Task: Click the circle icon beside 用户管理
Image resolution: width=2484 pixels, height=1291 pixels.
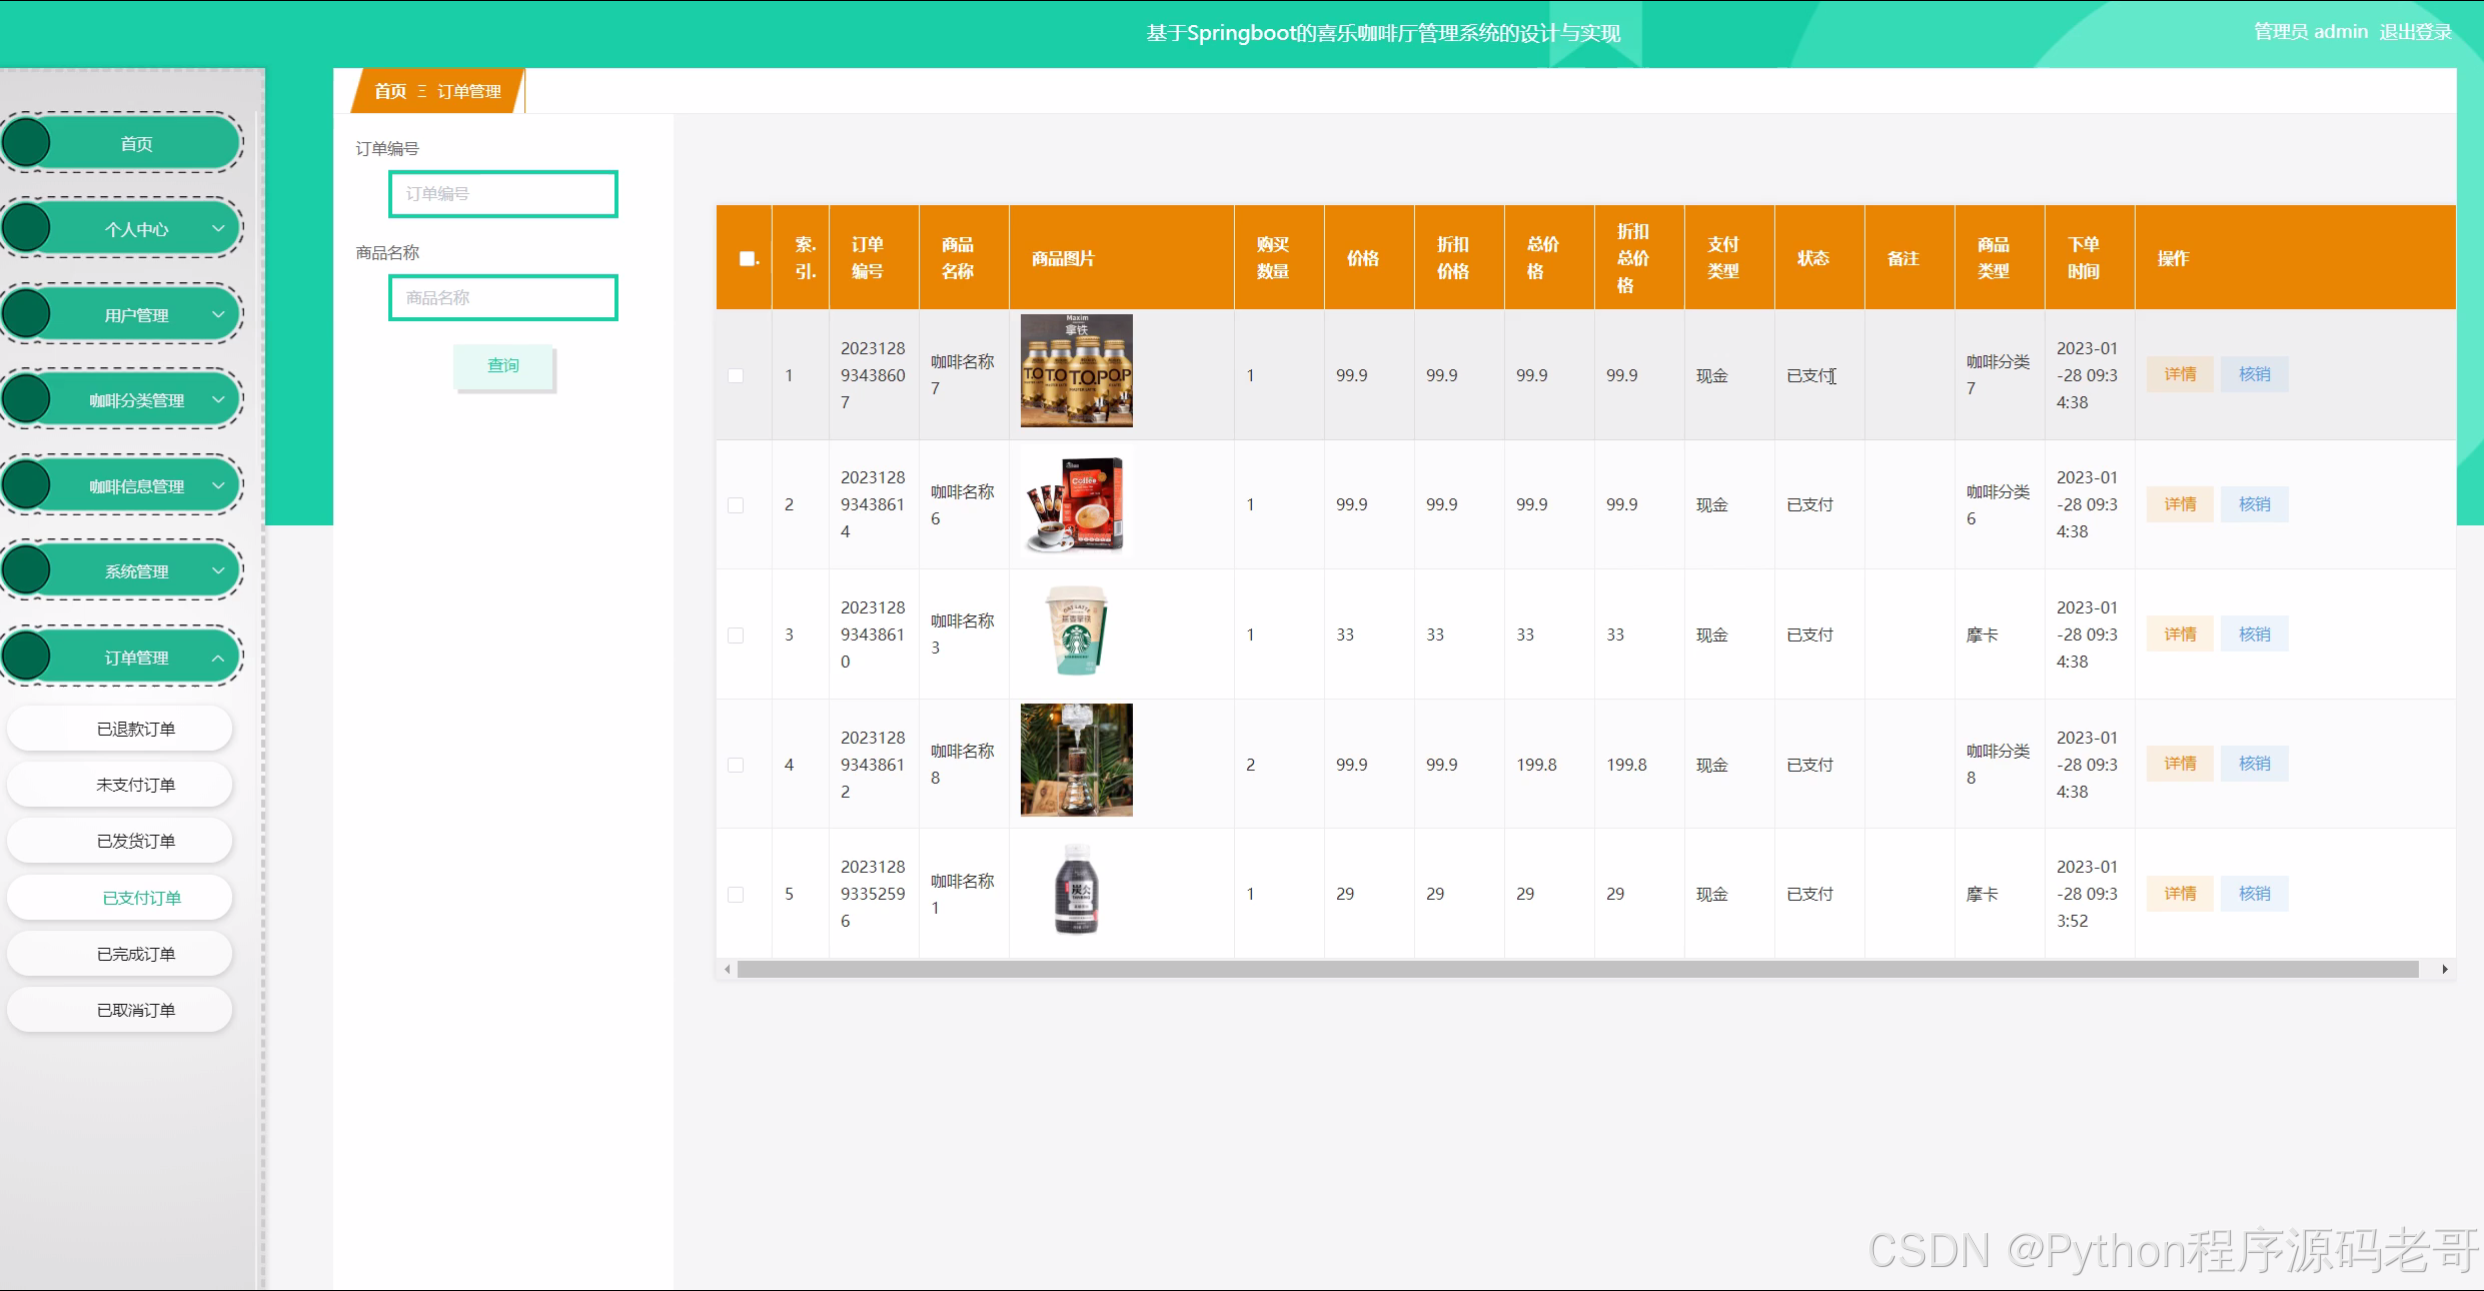Action: coord(27,314)
